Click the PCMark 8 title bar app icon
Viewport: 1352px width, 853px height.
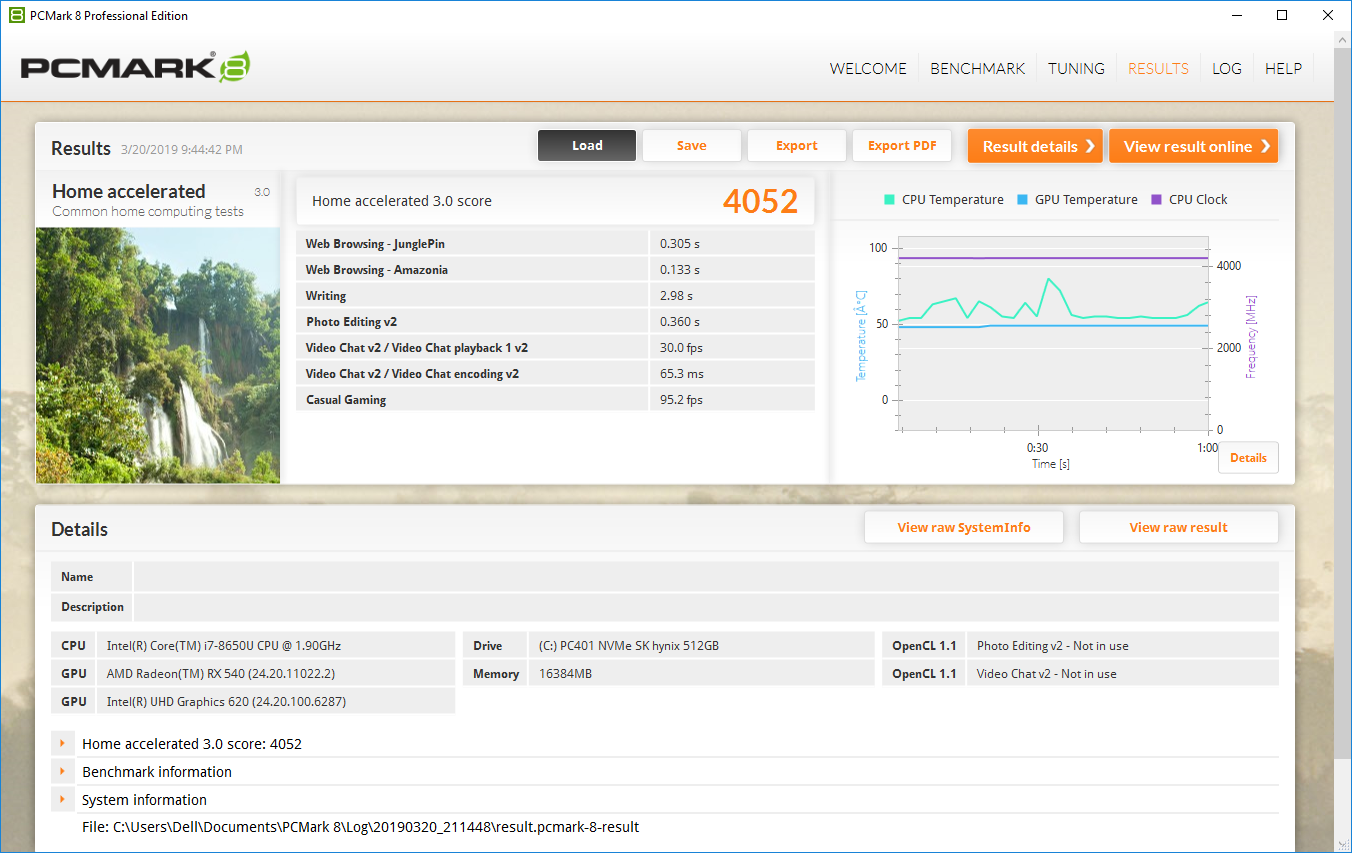click(x=16, y=15)
